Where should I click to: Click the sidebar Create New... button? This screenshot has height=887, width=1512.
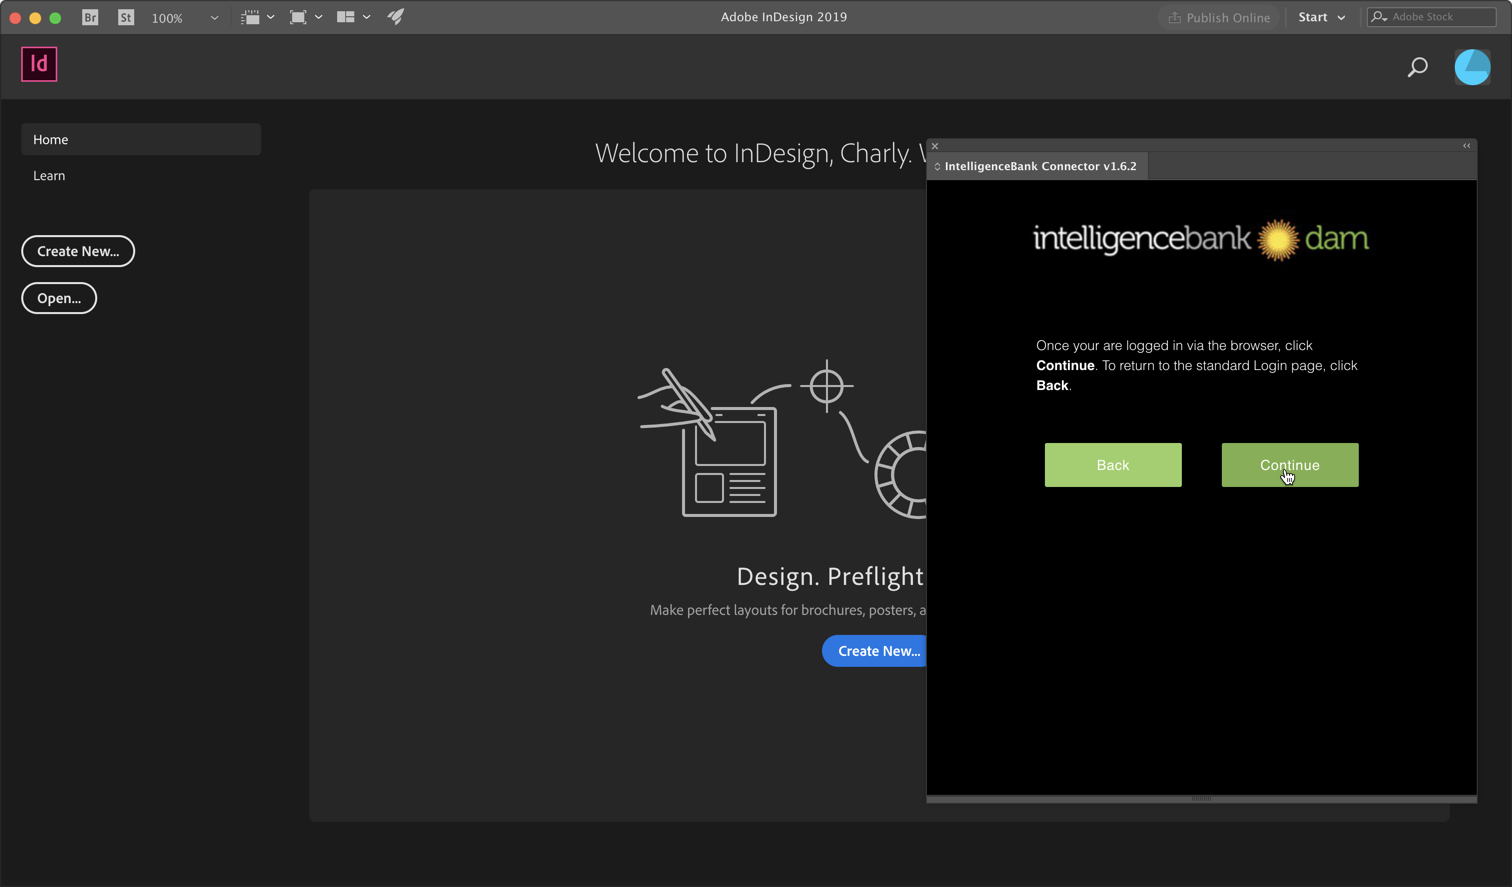click(x=78, y=251)
